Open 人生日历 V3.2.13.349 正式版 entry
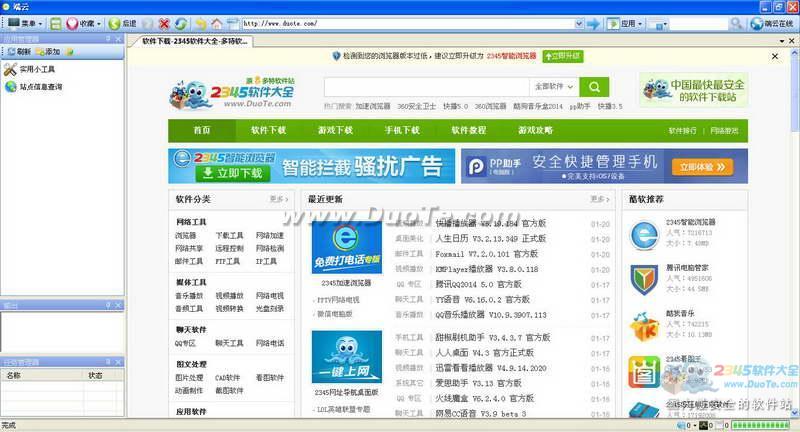 [490, 239]
